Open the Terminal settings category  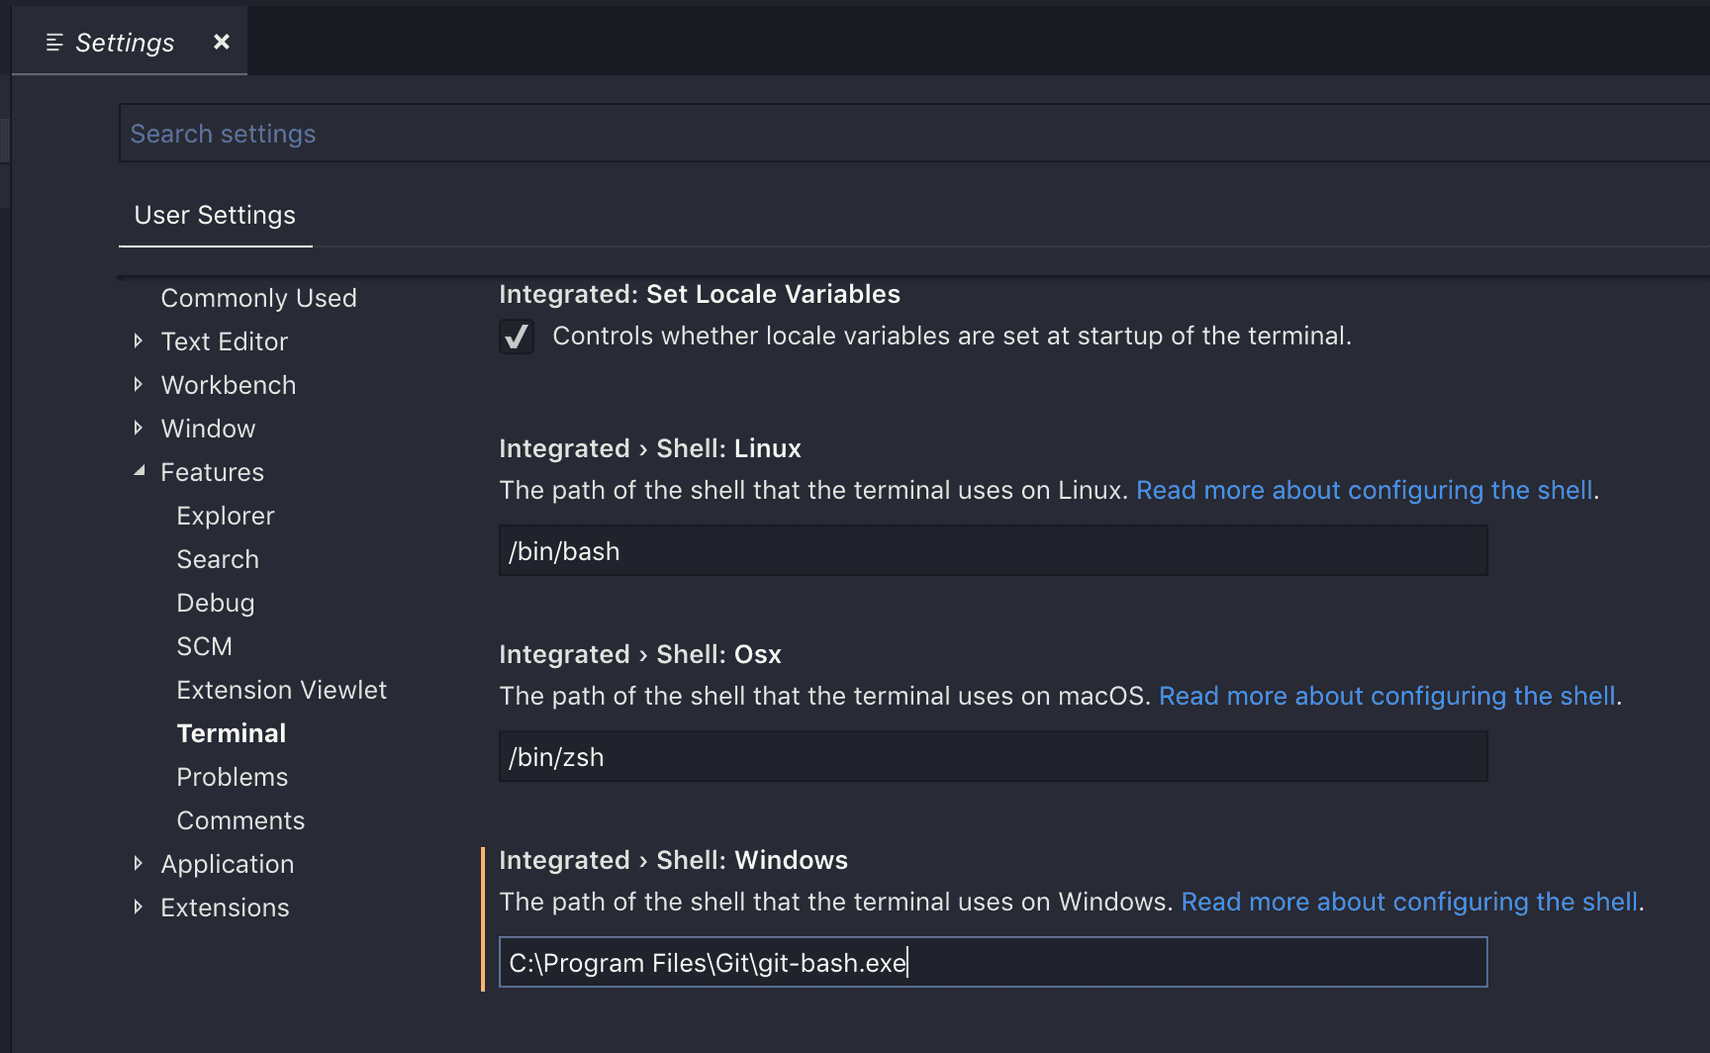pos(231,732)
